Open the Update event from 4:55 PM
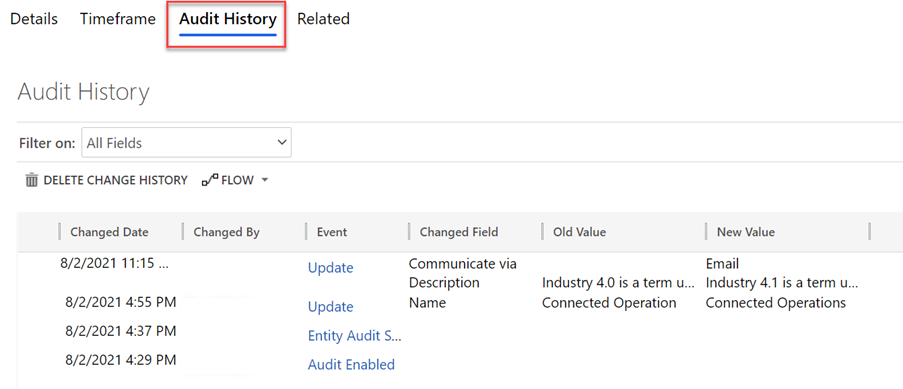This screenshot has width=903, height=389. coord(331,307)
